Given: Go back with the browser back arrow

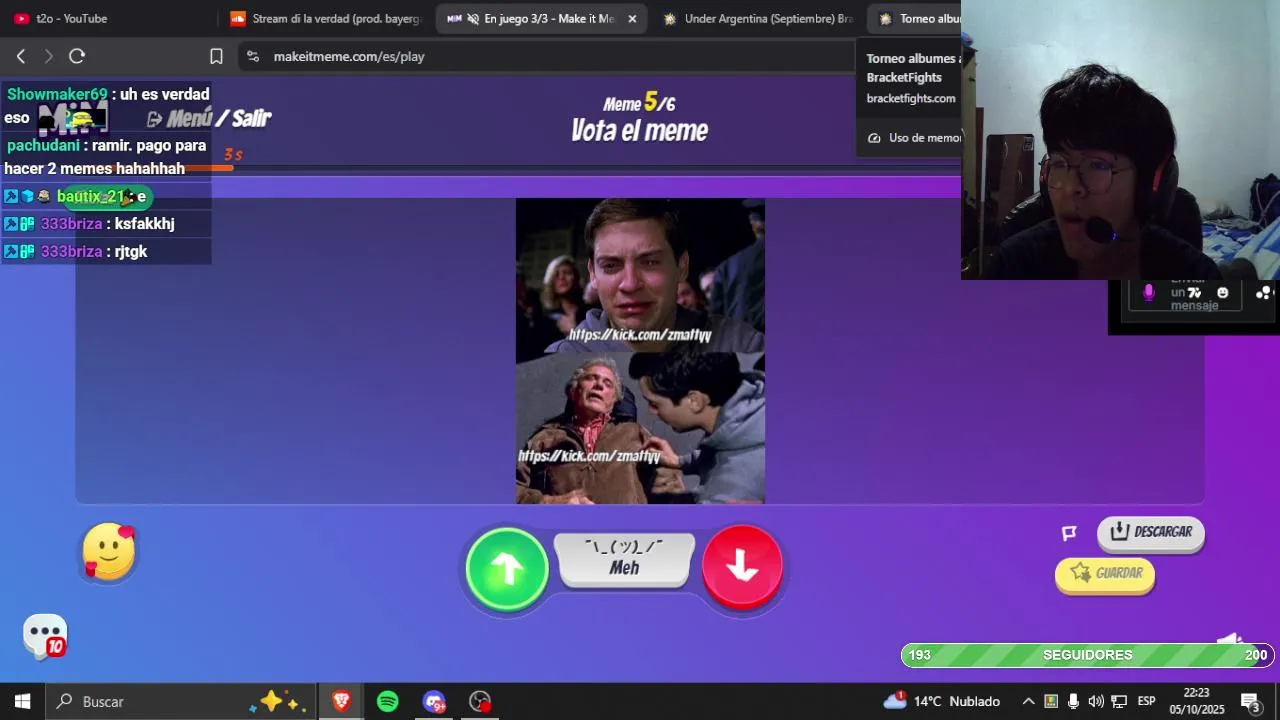Looking at the screenshot, I should (x=21, y=56).
